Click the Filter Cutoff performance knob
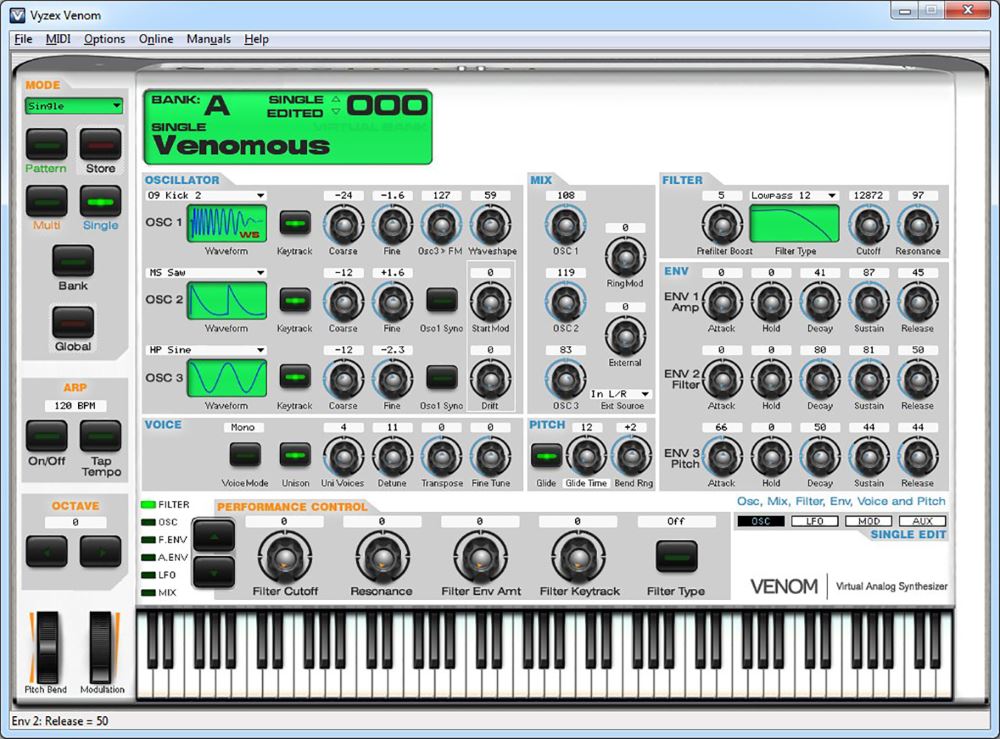The height and width of the screenshot is (739, 1000). point(284,557)
